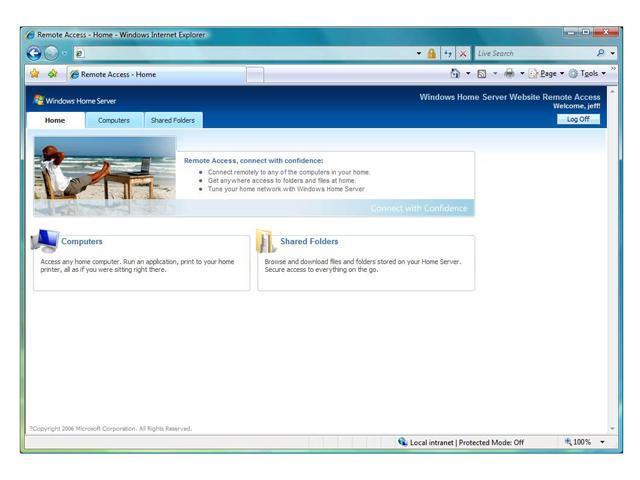Viewport: 640px width, 480px height.
Task: Expand the Print options dropdown arrow
Action: pos(522,74)
